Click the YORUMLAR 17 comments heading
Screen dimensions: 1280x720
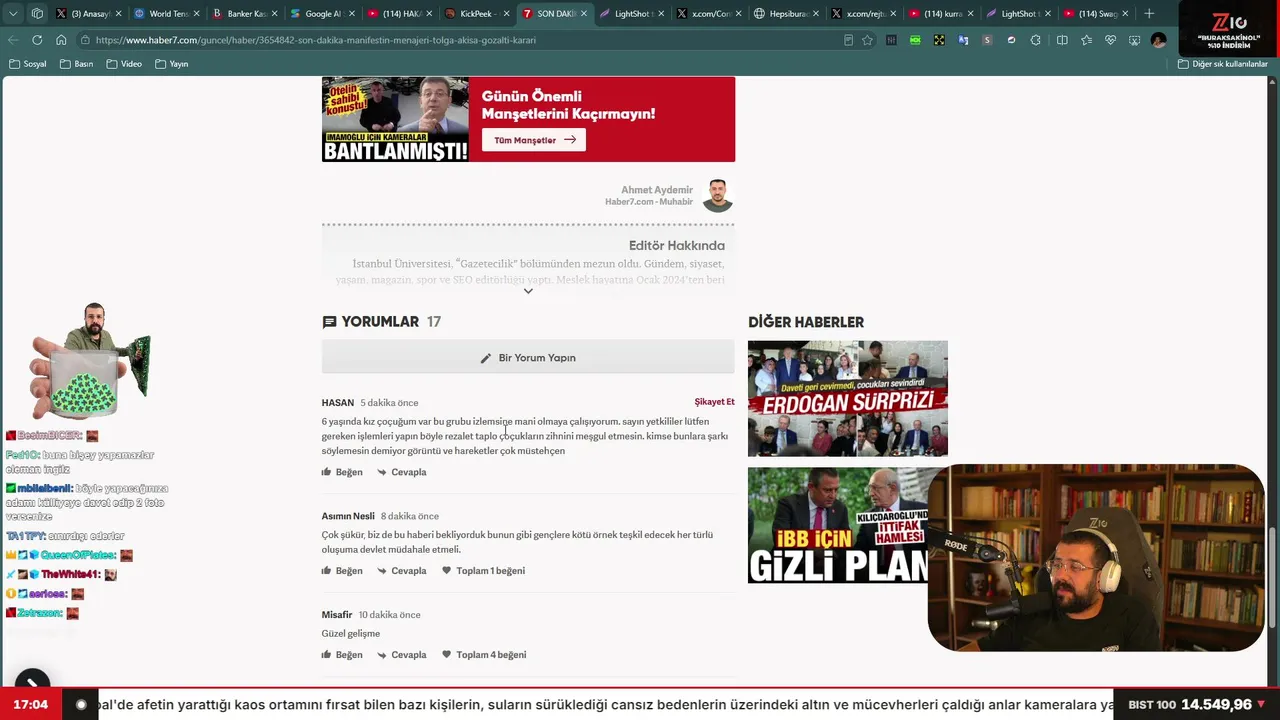point(382,322)
